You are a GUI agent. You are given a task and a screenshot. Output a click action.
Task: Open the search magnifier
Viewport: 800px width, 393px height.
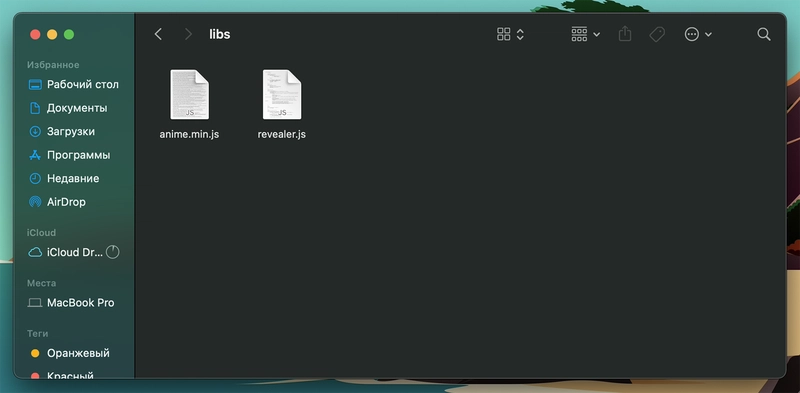[764, 34]
